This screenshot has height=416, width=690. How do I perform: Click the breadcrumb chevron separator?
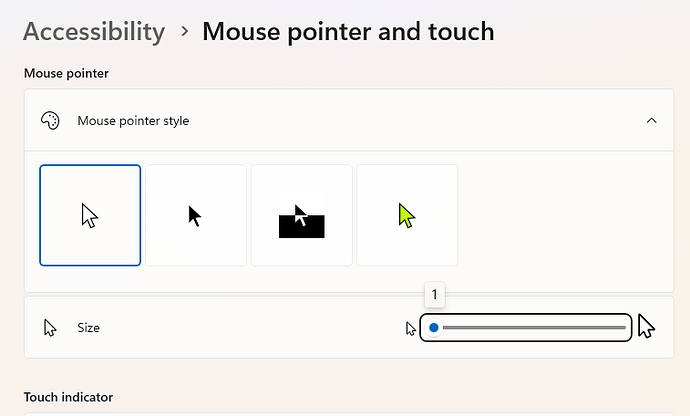coord(185,31)
